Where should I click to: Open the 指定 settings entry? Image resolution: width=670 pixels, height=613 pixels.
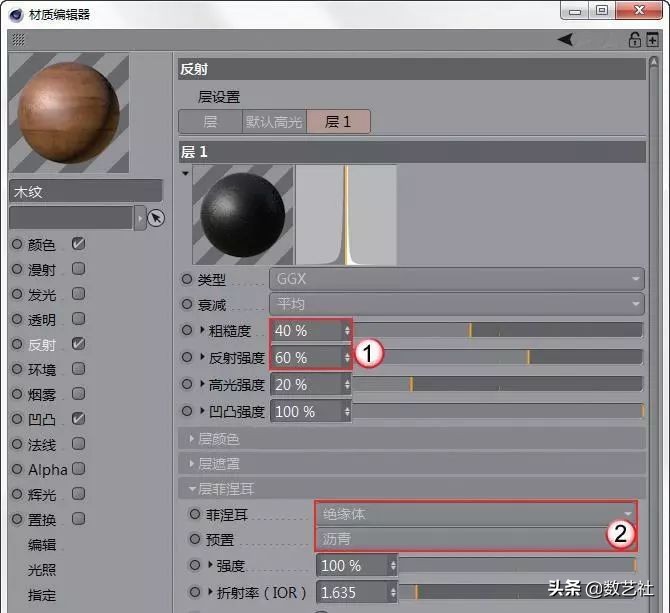tap(42, 595)
